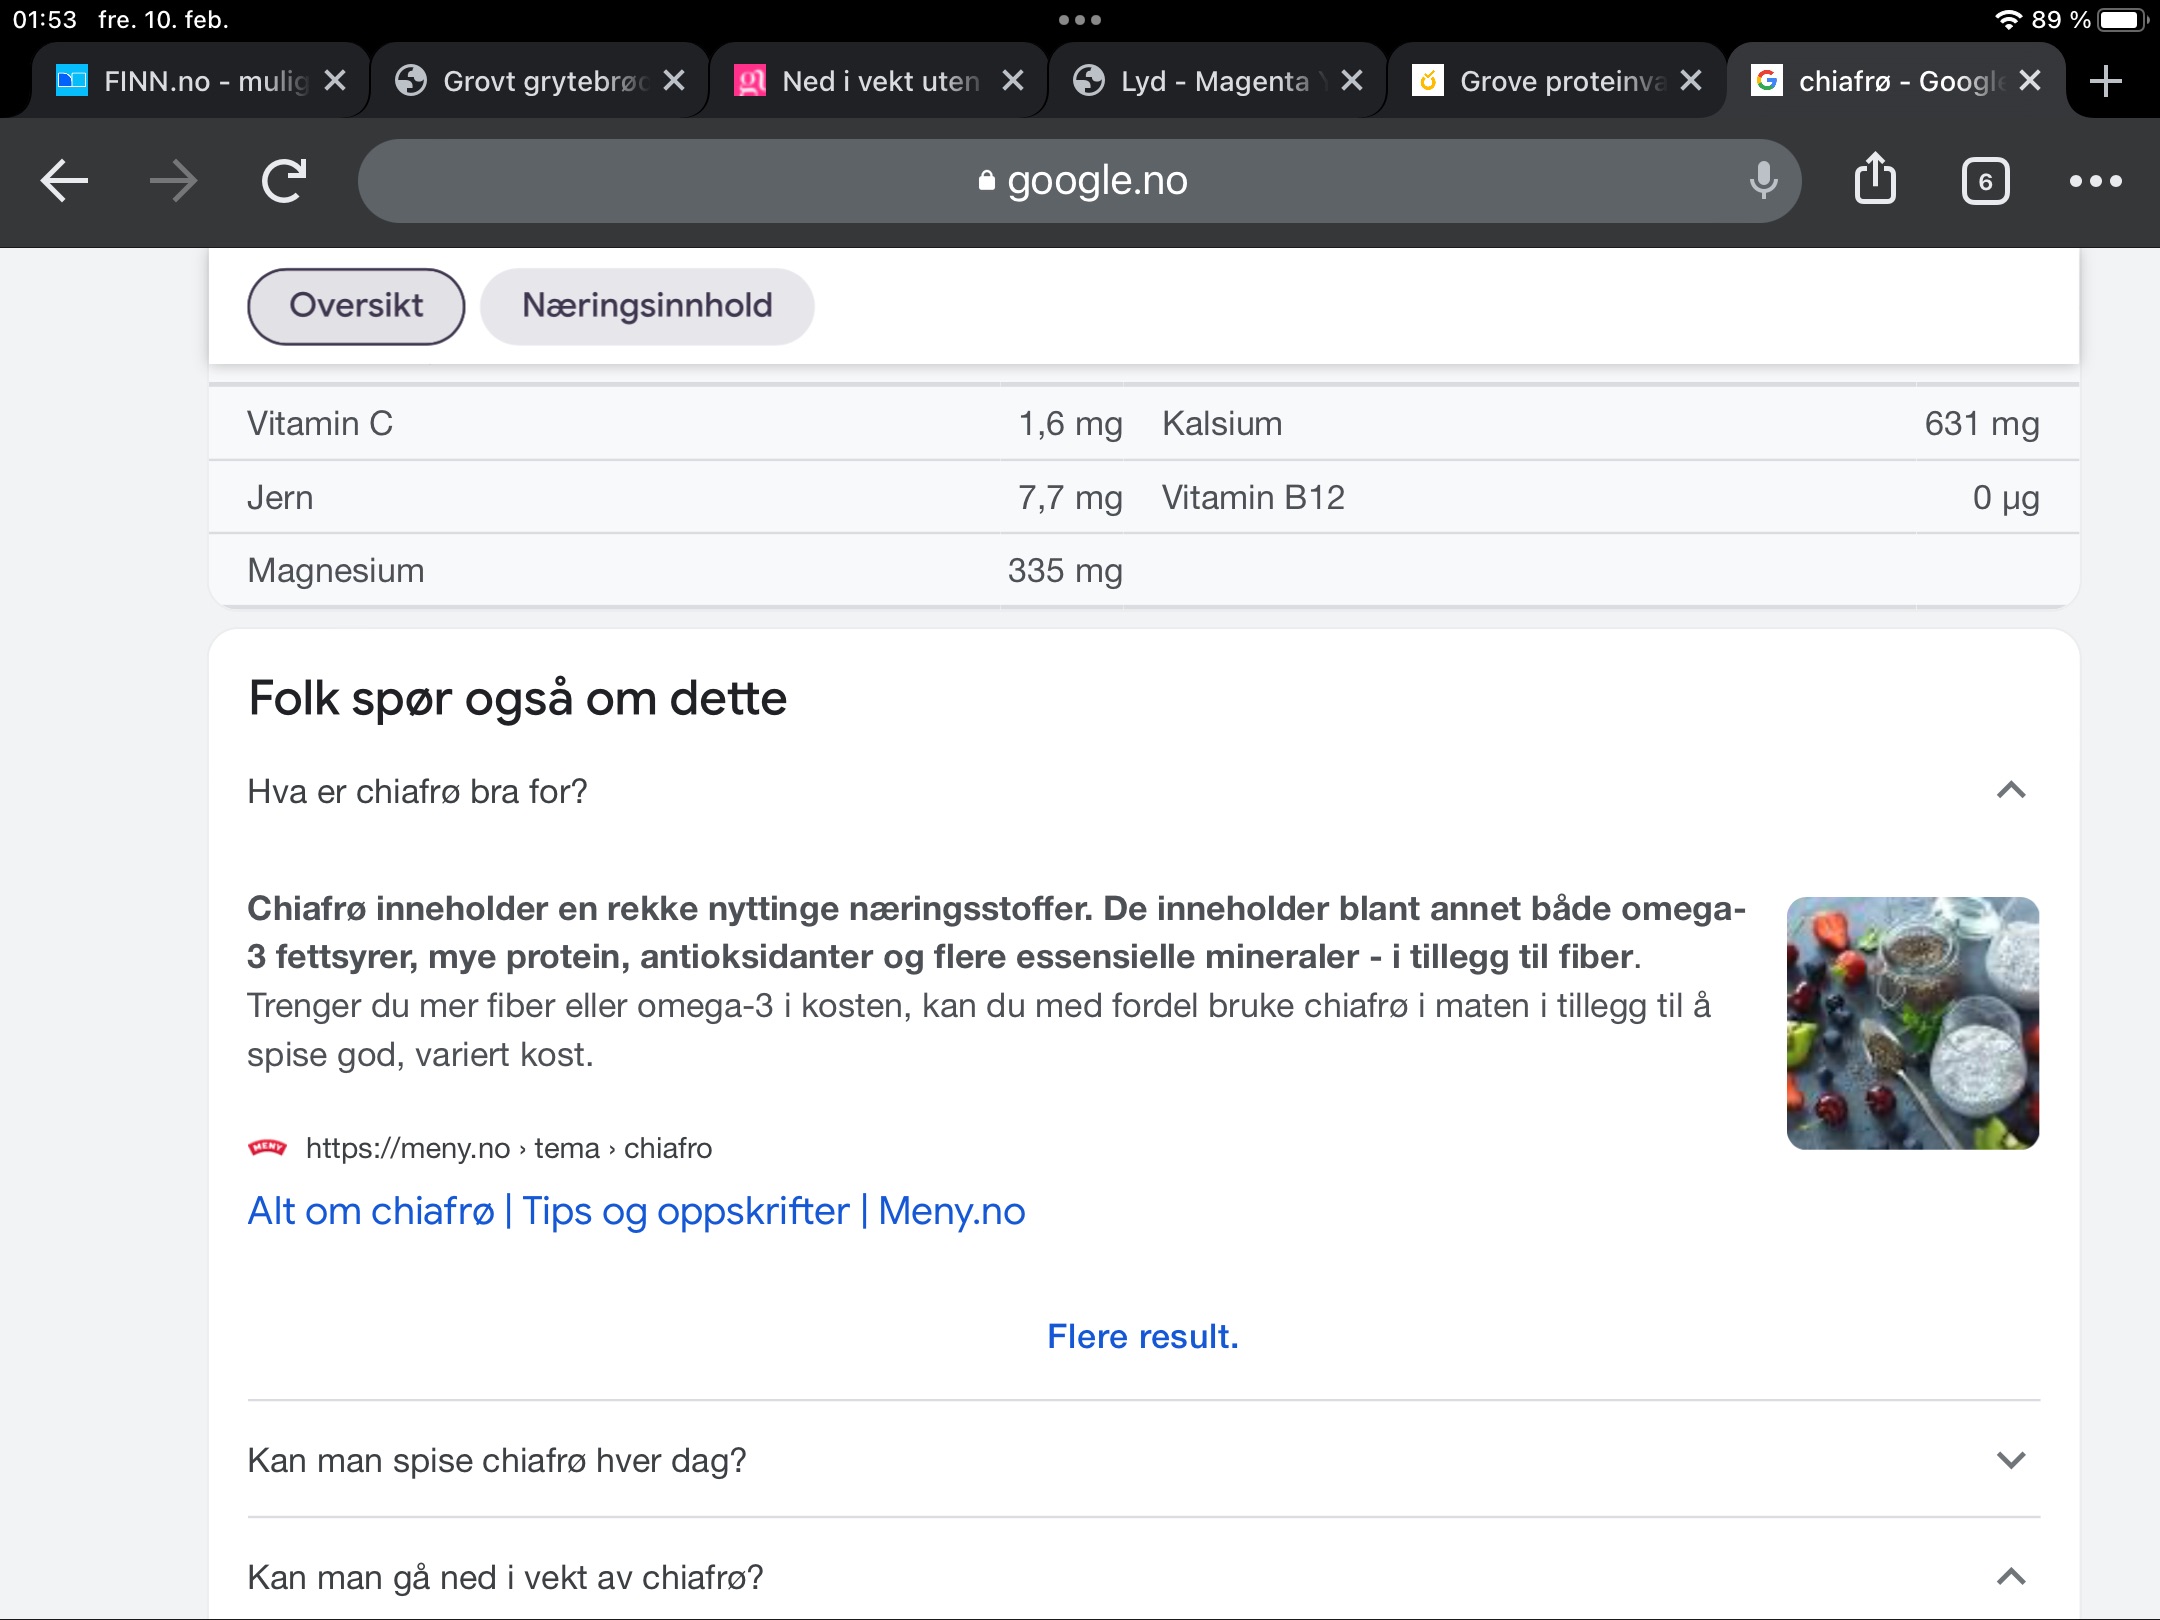2160x1620 pixels.
Task: Click the google.no address bar
Action: pos(1080,181)
